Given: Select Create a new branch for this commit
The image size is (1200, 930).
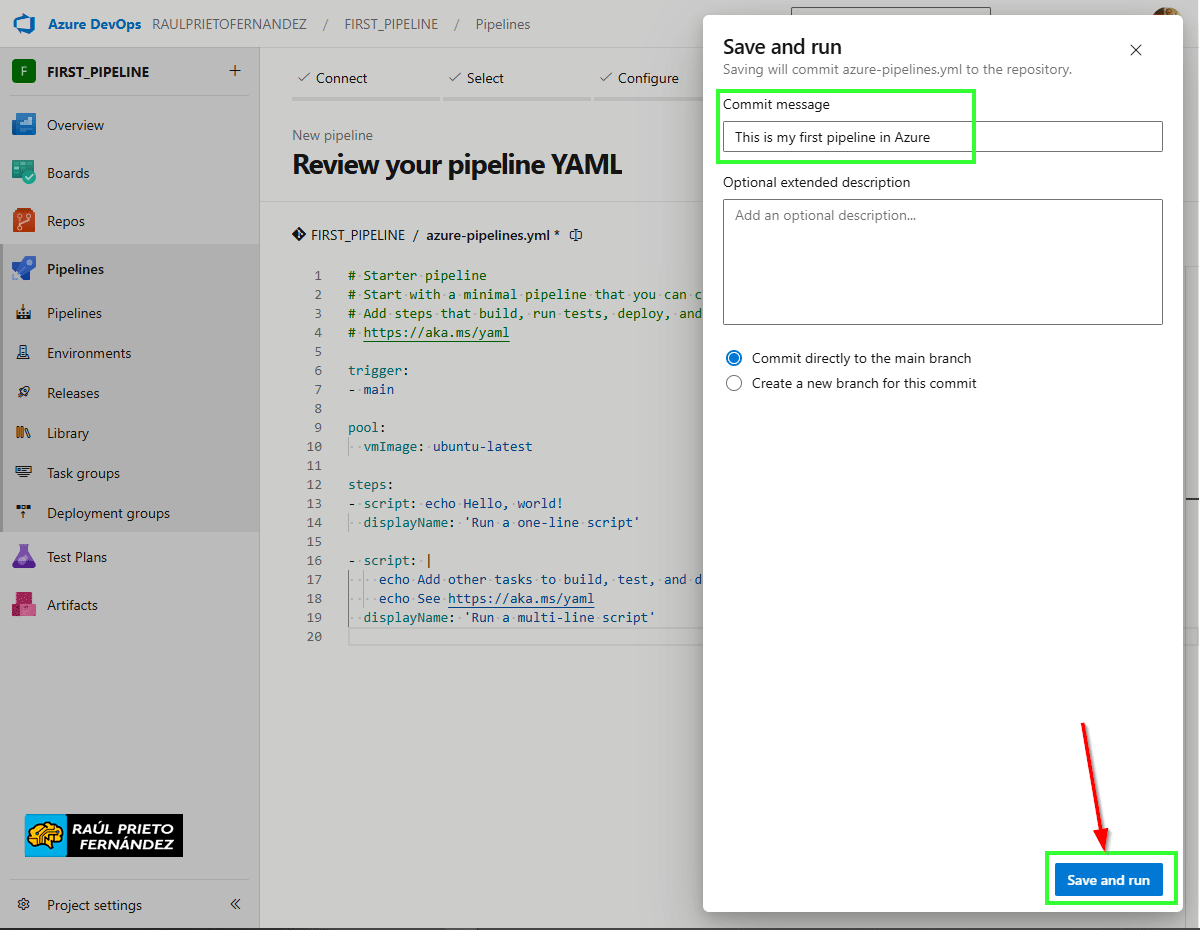Looking at the screenshot, I should point(734,383).
